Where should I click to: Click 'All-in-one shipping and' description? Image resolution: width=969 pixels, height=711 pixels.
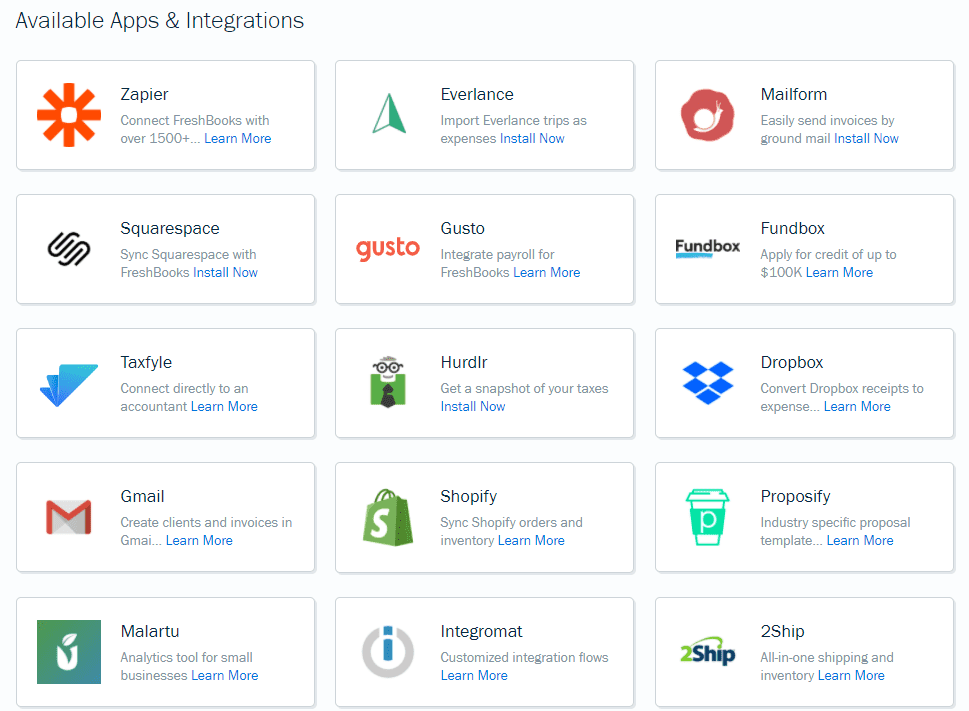tap(827, 657)
